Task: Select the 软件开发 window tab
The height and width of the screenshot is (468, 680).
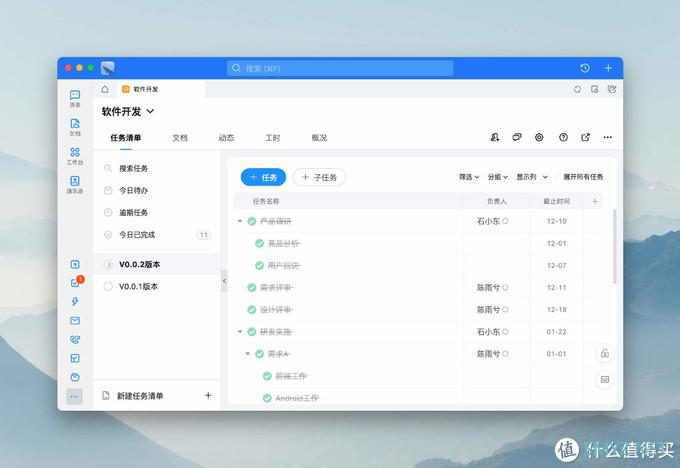Action: point(161,89)
